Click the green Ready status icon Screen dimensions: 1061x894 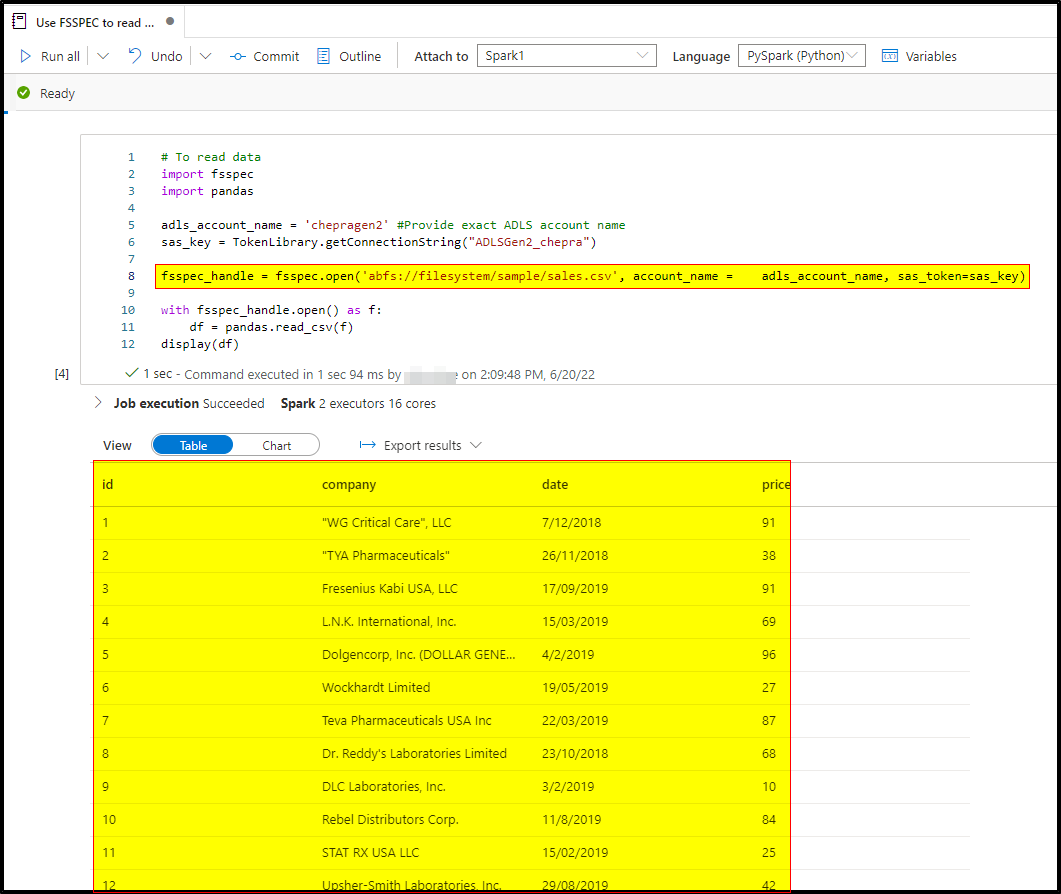pos(24,93)
